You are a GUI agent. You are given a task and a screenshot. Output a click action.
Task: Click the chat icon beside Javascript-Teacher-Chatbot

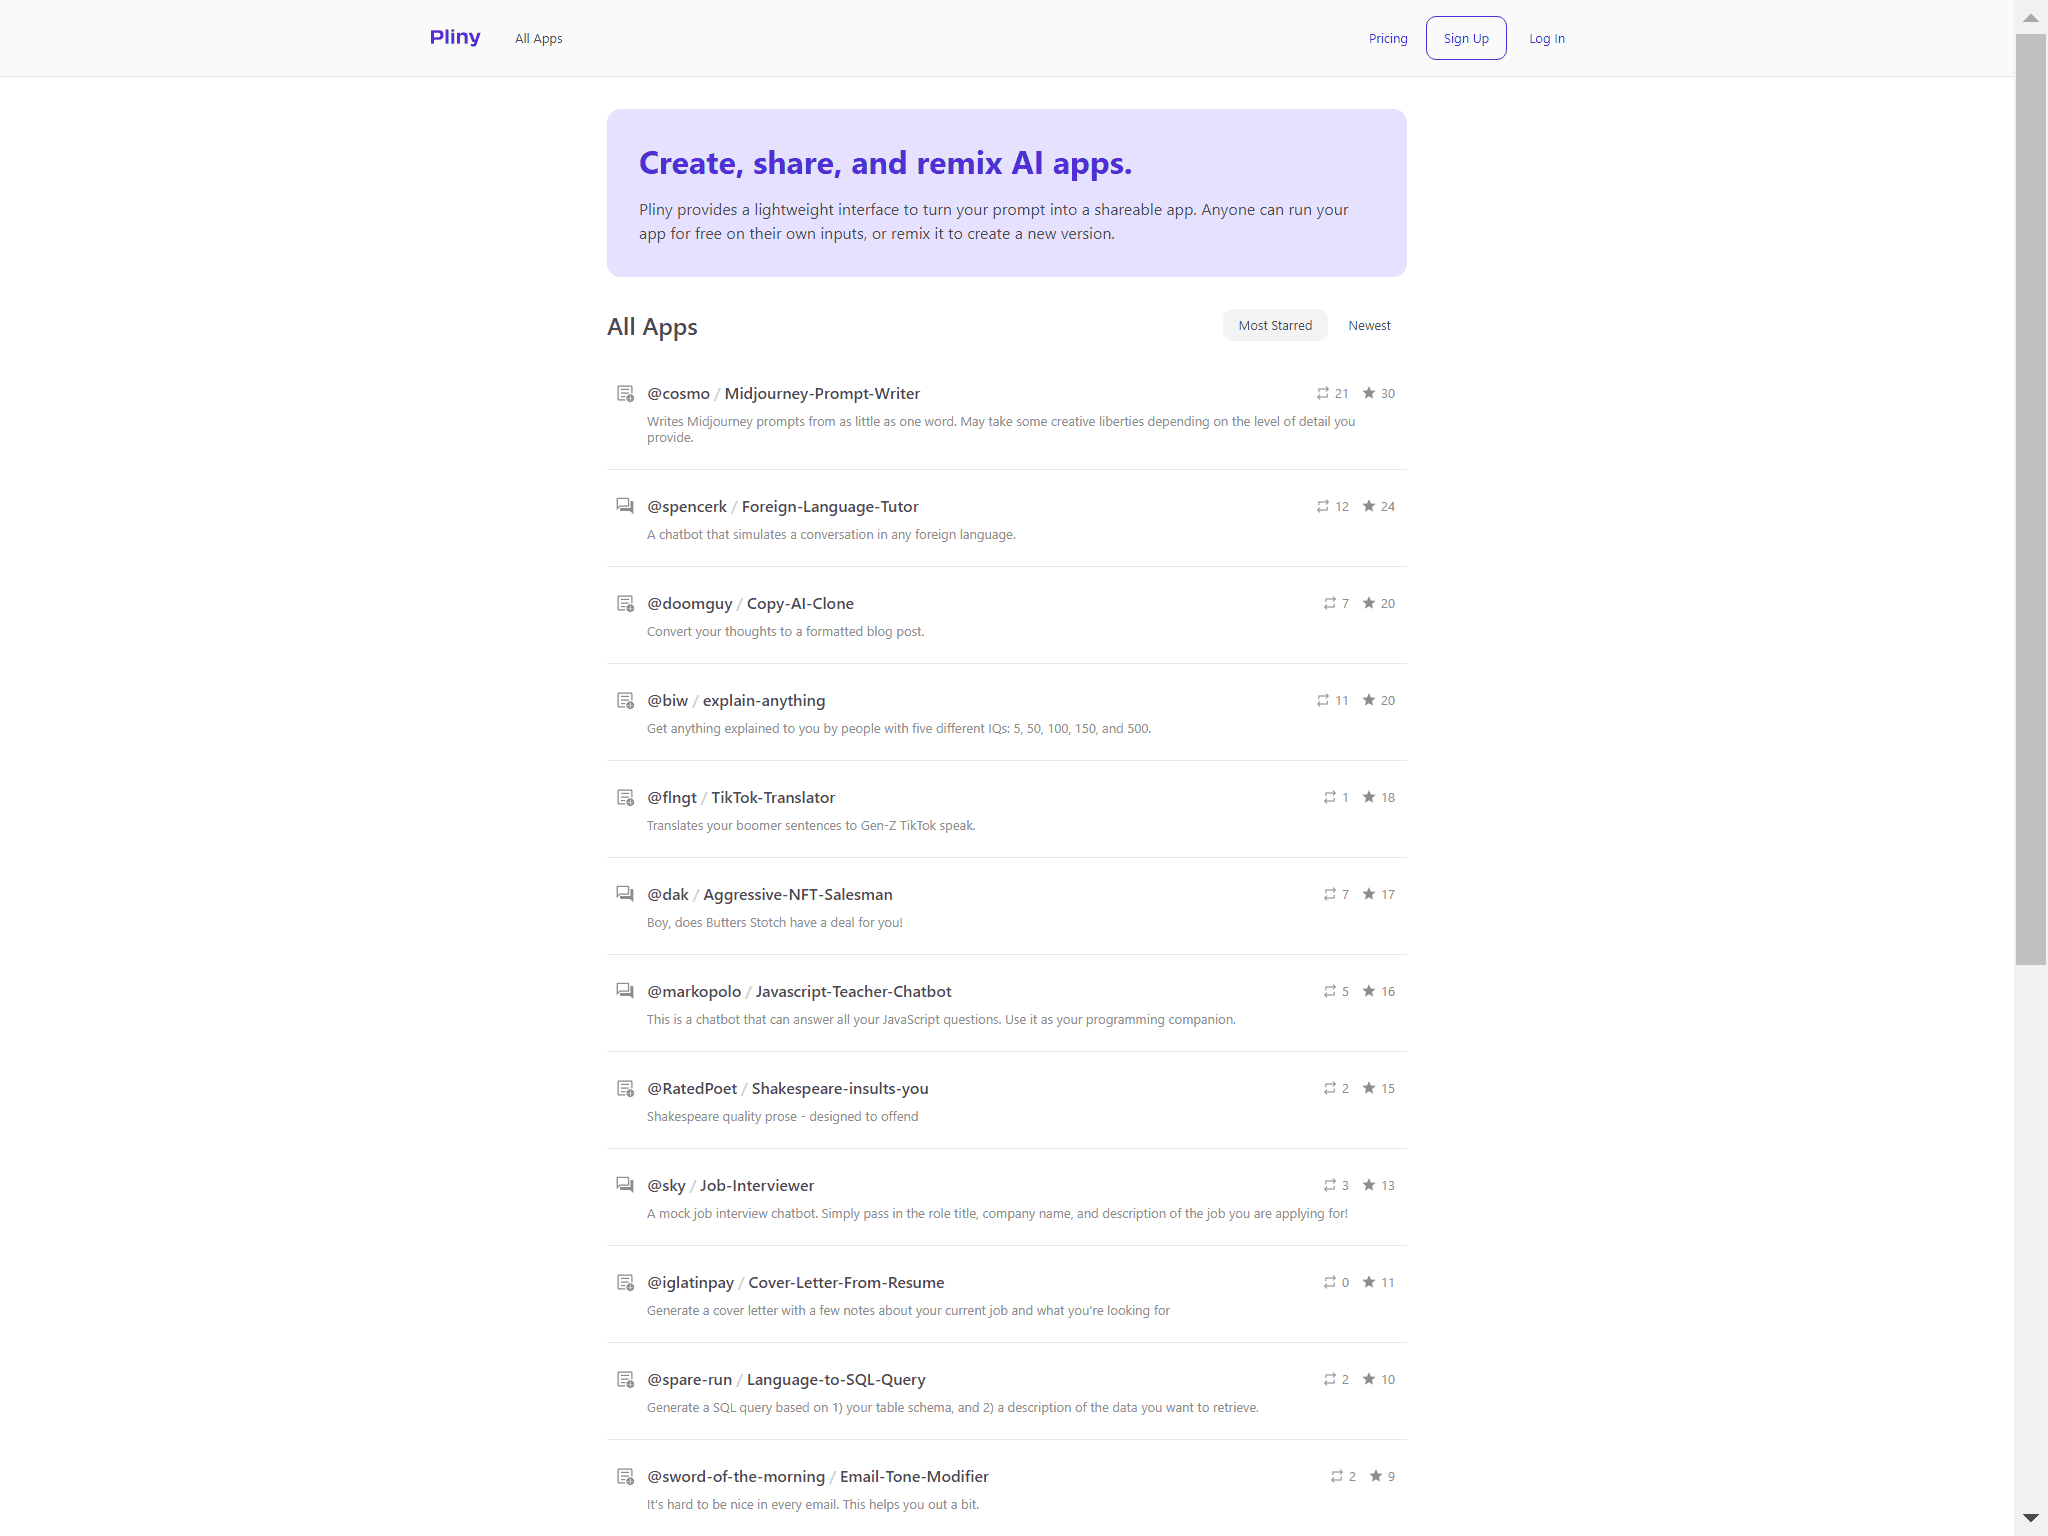click(625, 991)
